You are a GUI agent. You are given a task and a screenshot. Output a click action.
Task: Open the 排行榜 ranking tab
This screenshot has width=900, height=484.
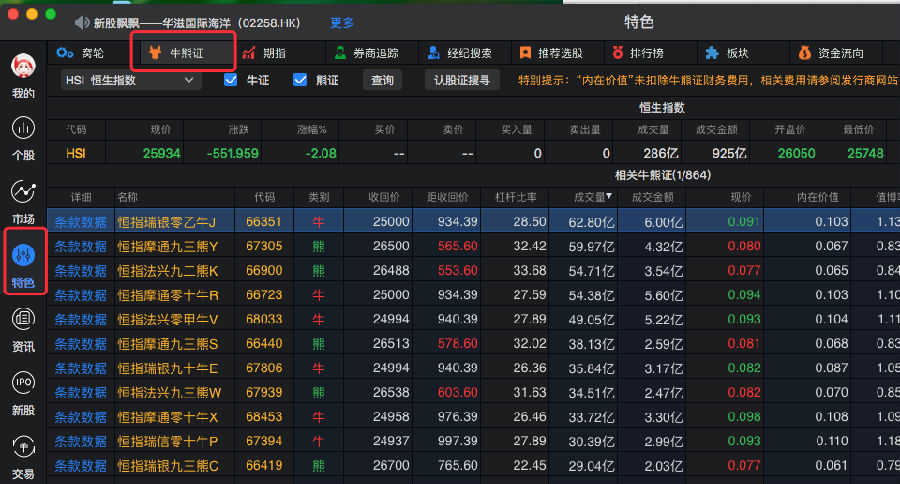tap(638, 53)
